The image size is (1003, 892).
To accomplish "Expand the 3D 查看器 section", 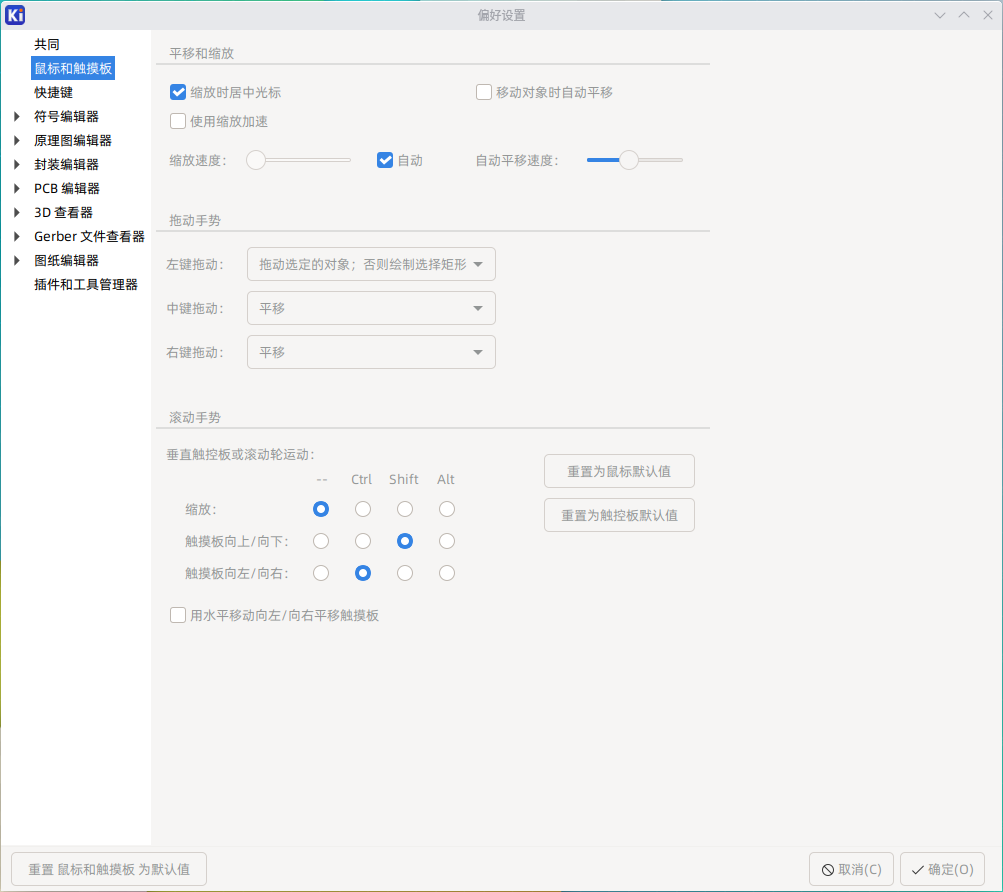I will [17, 212].
